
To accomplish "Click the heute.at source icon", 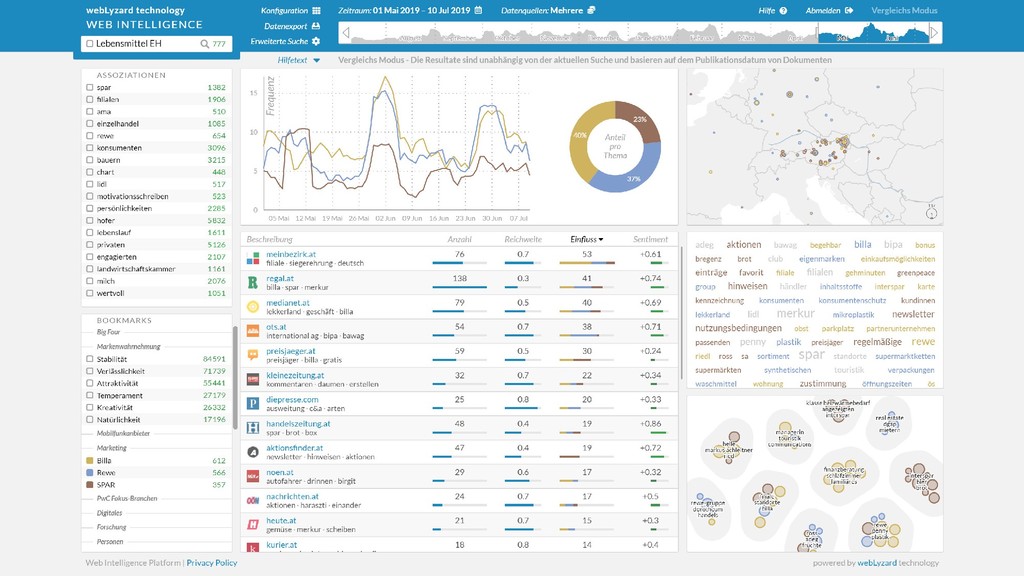I will (x=253, y=524).
